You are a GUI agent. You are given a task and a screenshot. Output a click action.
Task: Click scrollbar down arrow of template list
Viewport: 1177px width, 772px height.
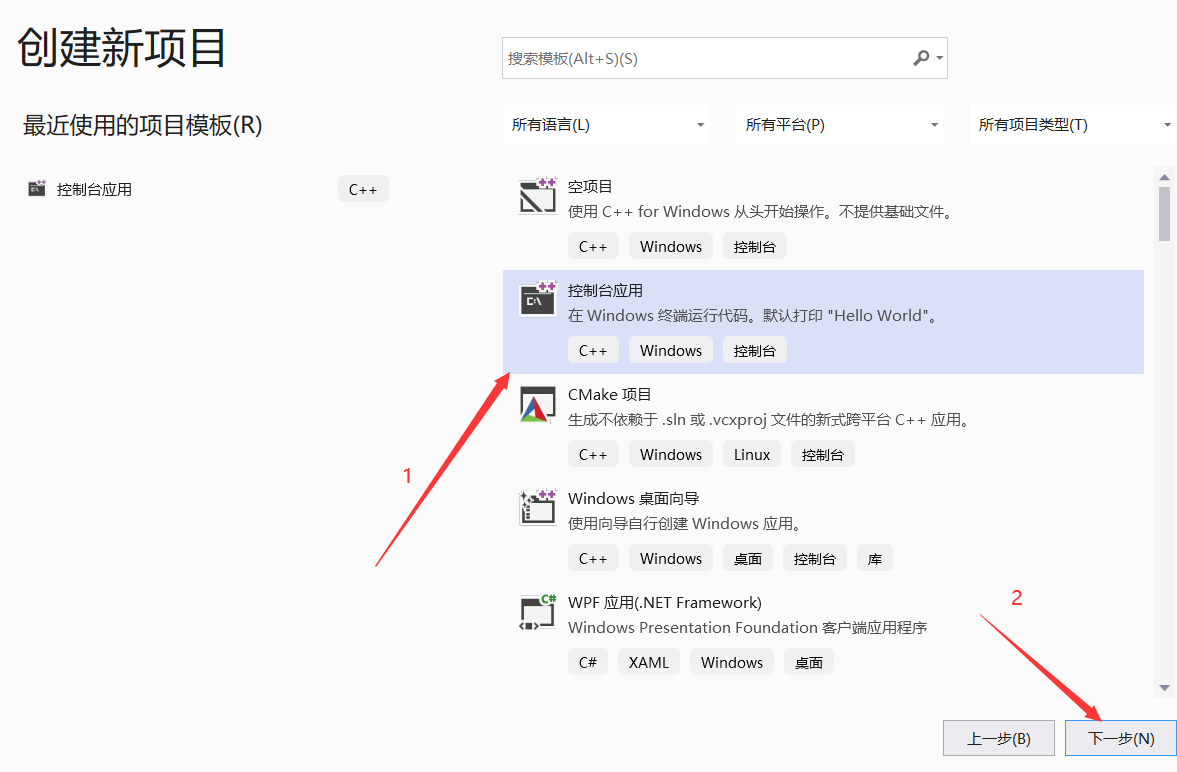(1164, 687)
